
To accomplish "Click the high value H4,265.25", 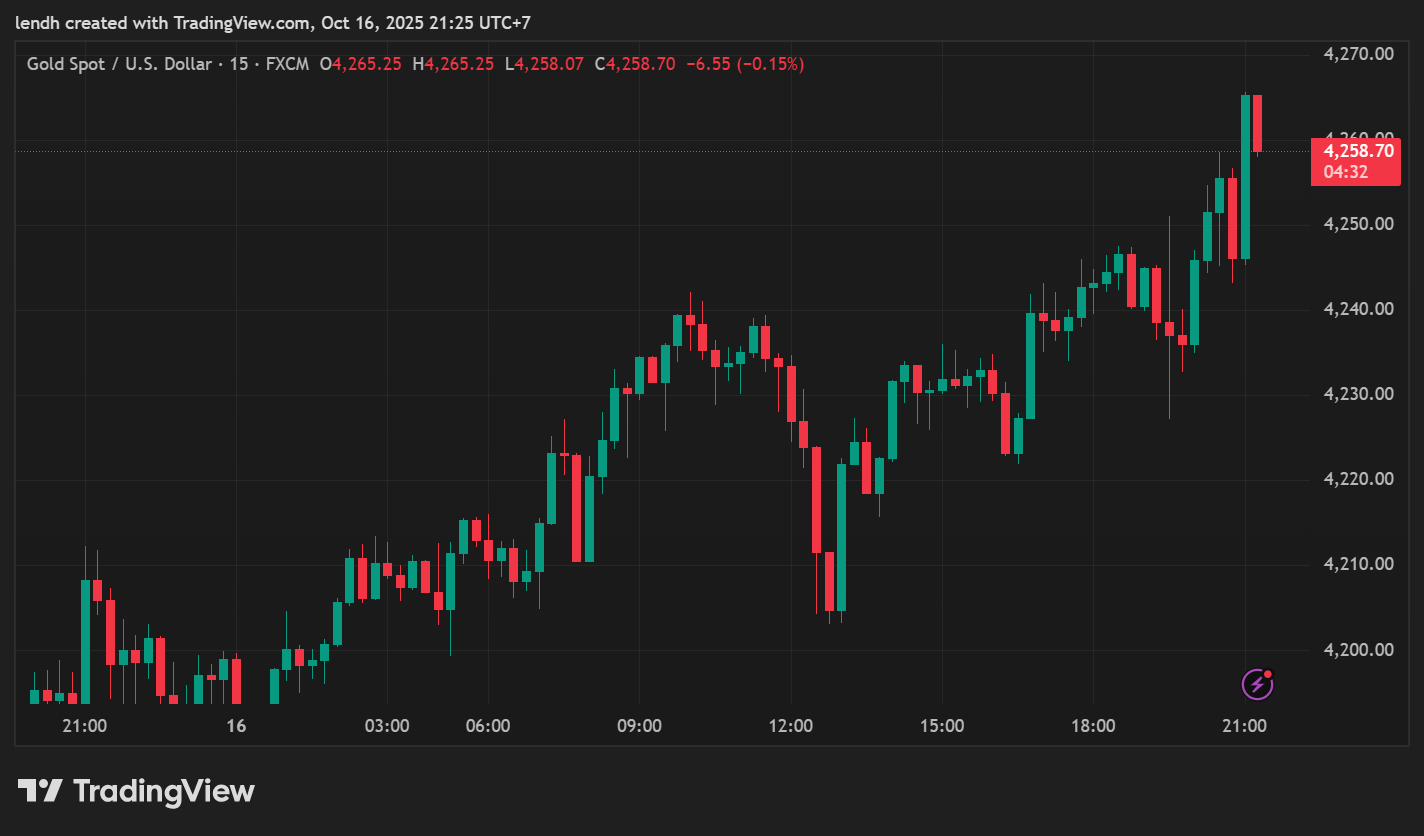I will 453,64.
